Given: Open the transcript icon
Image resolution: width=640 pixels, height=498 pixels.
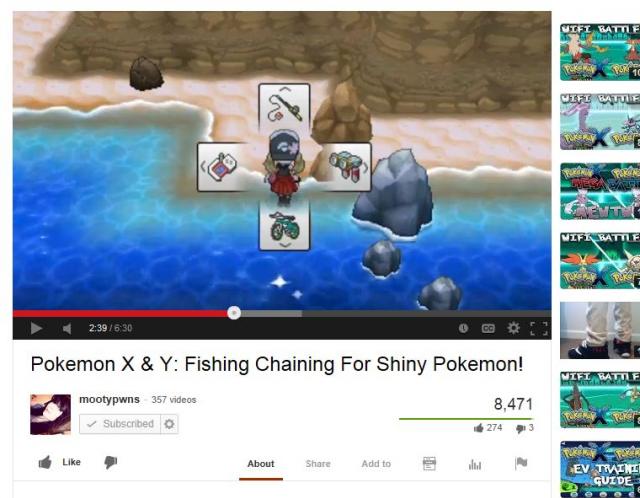Looking at the screenshot, I should point(429,463).
